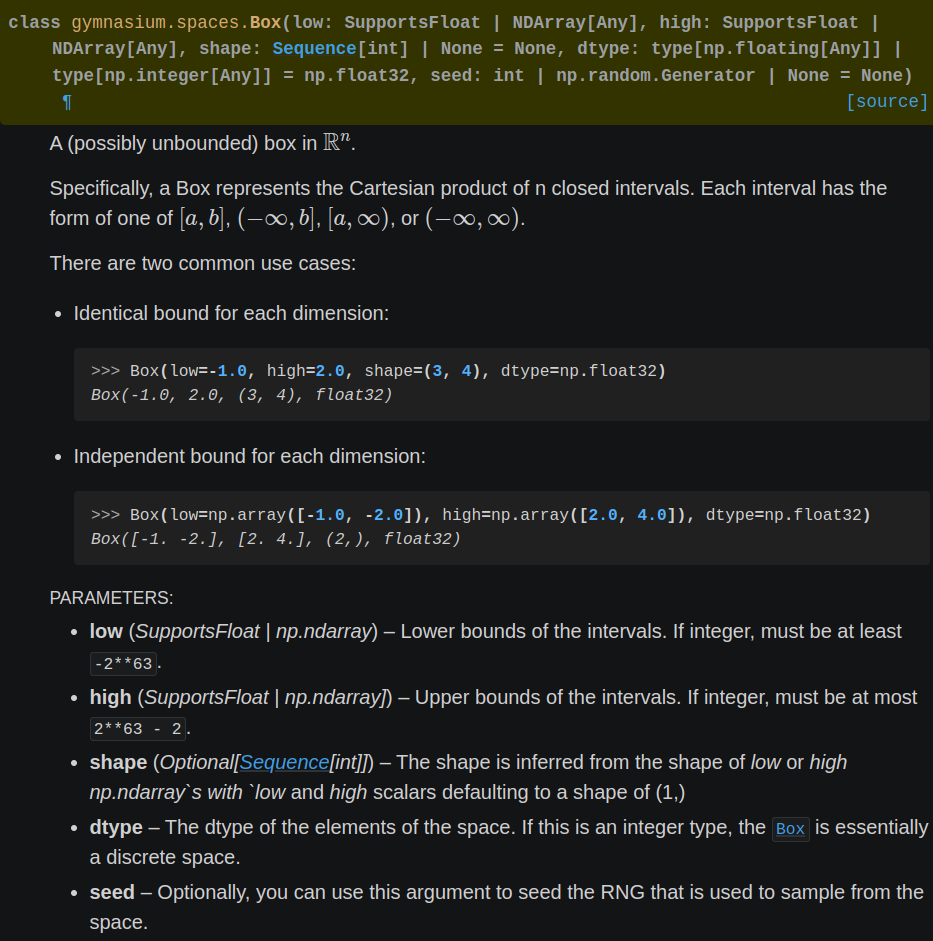The image size is (933, 941).
Task: Click the 2**63 - 2 inline code snippet
Action: [x=137, y=729]
